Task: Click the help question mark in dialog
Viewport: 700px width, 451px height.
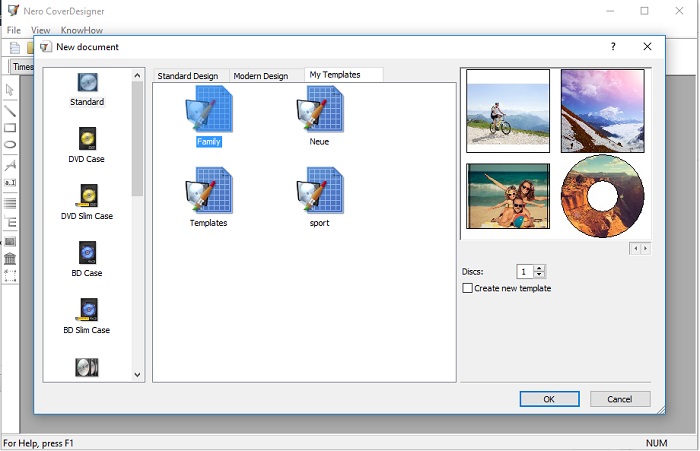Action: pyautogui.click(x=613, y=46)
